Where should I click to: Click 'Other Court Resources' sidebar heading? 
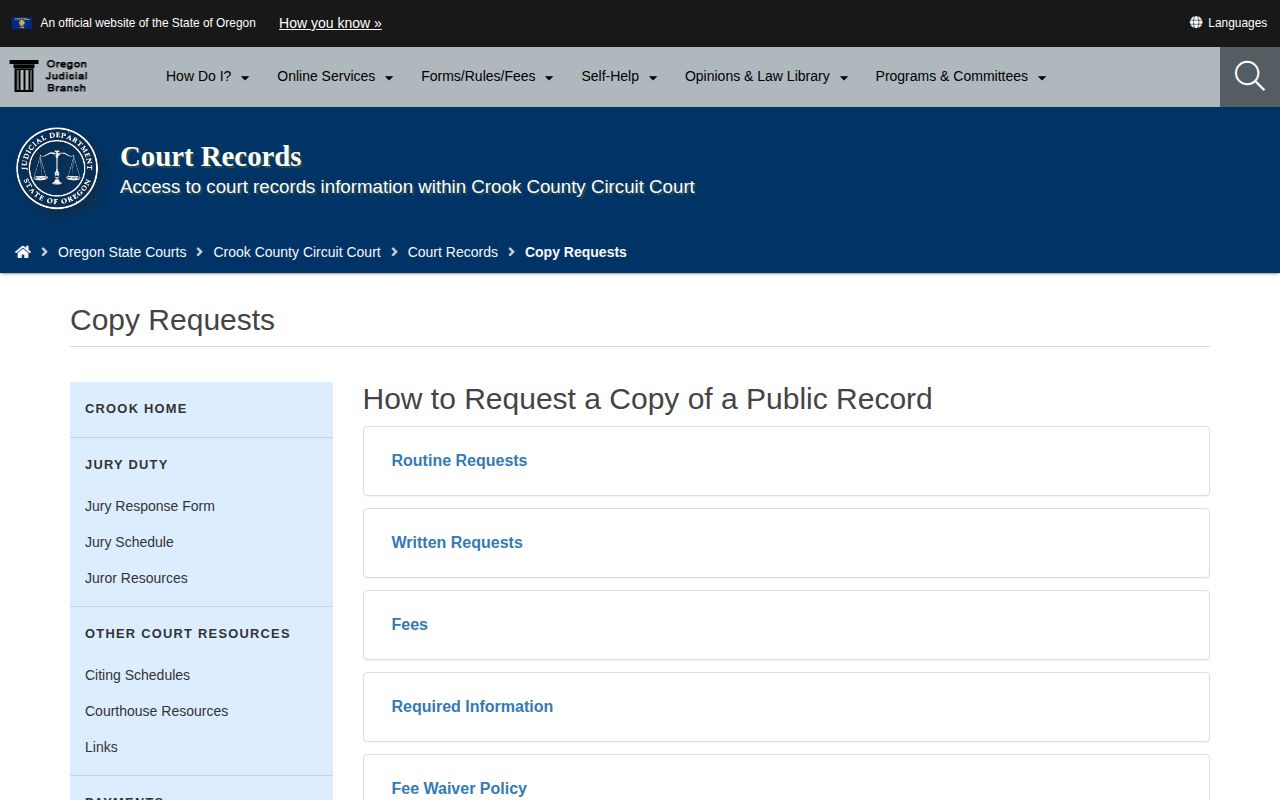point(187,634)
